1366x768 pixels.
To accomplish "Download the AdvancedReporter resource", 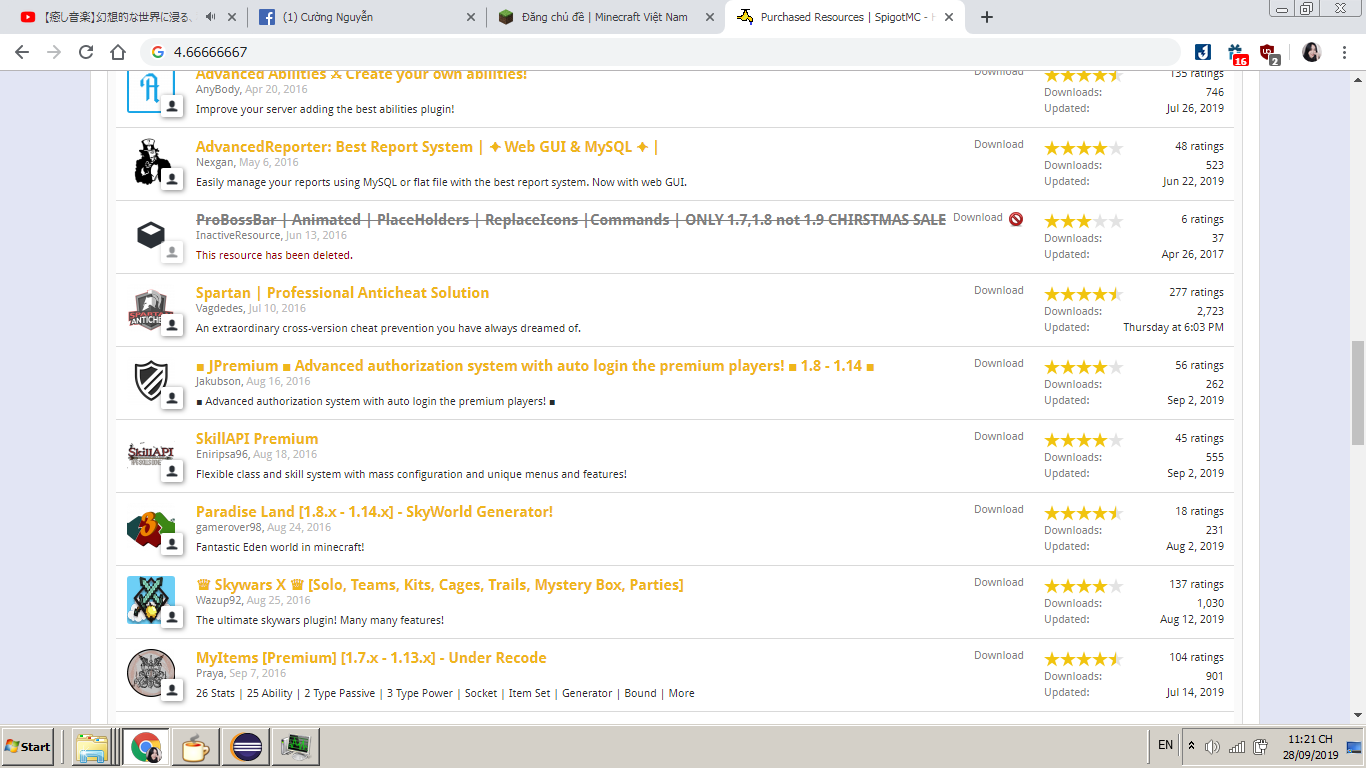I will pyautogui.click(x=998, y=144).
